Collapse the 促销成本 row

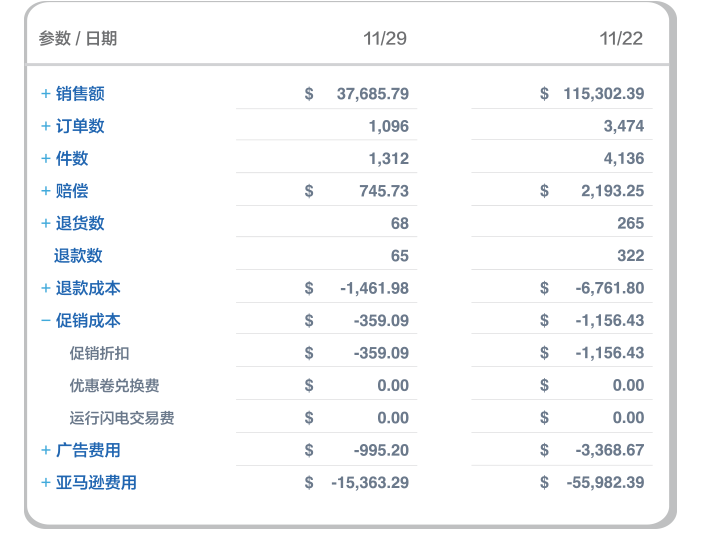(x=45, y=321)
